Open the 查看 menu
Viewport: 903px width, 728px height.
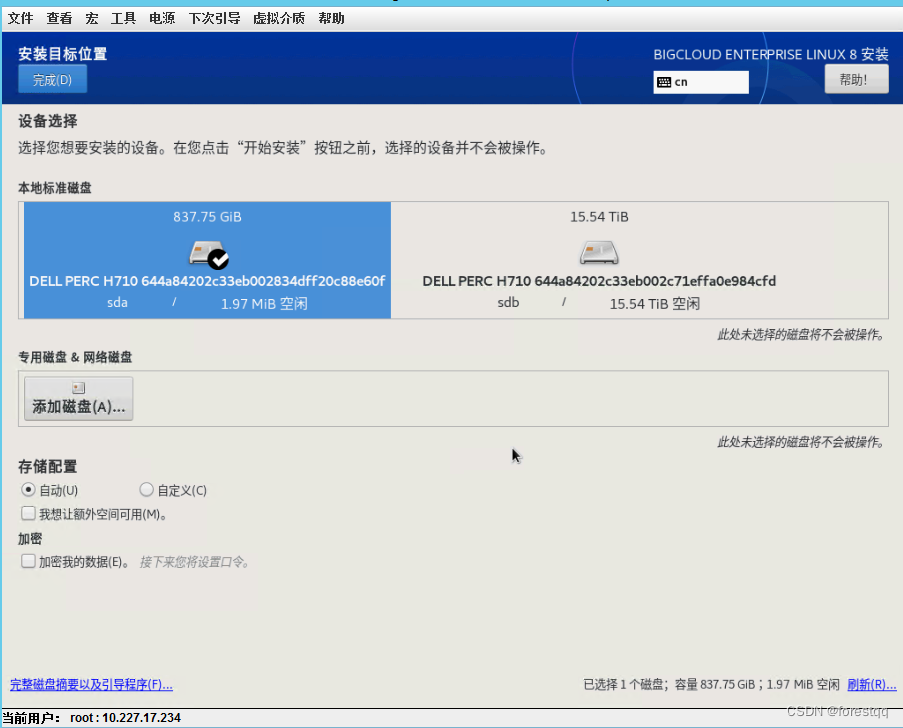pos(59,18)
